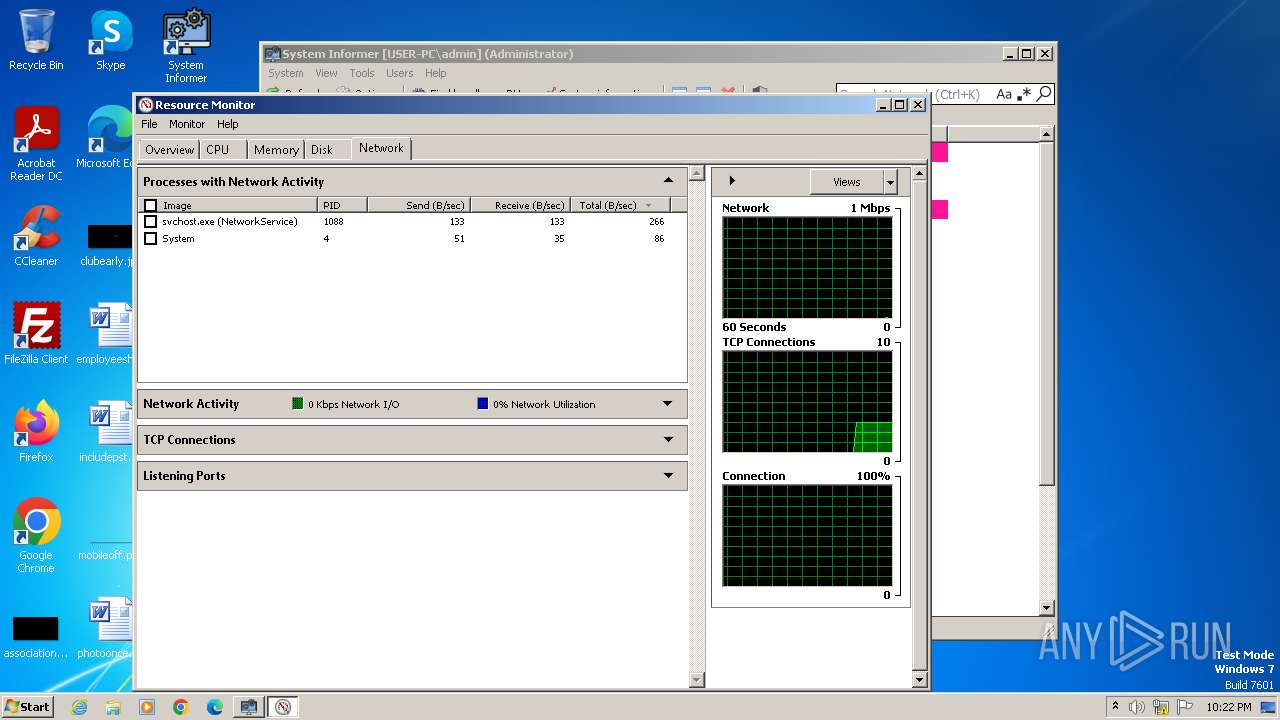Click the search magnifier in System Informer
The height and width of the screenshot is (720, 1280).
pyautogui.click(x=1043, y=94)
